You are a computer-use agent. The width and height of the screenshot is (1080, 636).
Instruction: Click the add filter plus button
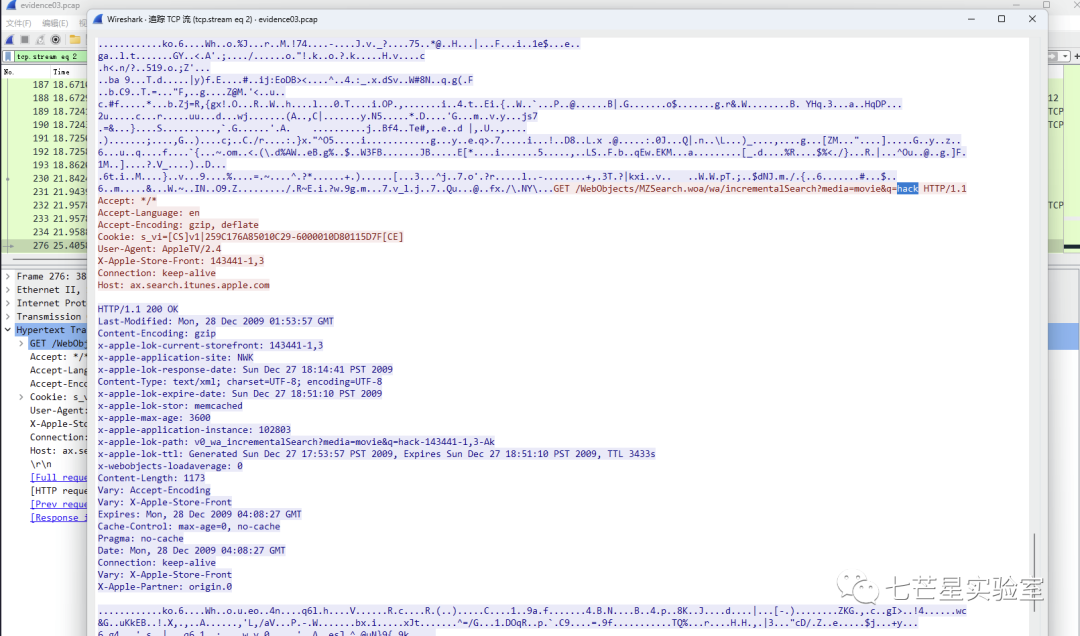coord(1076,57)
